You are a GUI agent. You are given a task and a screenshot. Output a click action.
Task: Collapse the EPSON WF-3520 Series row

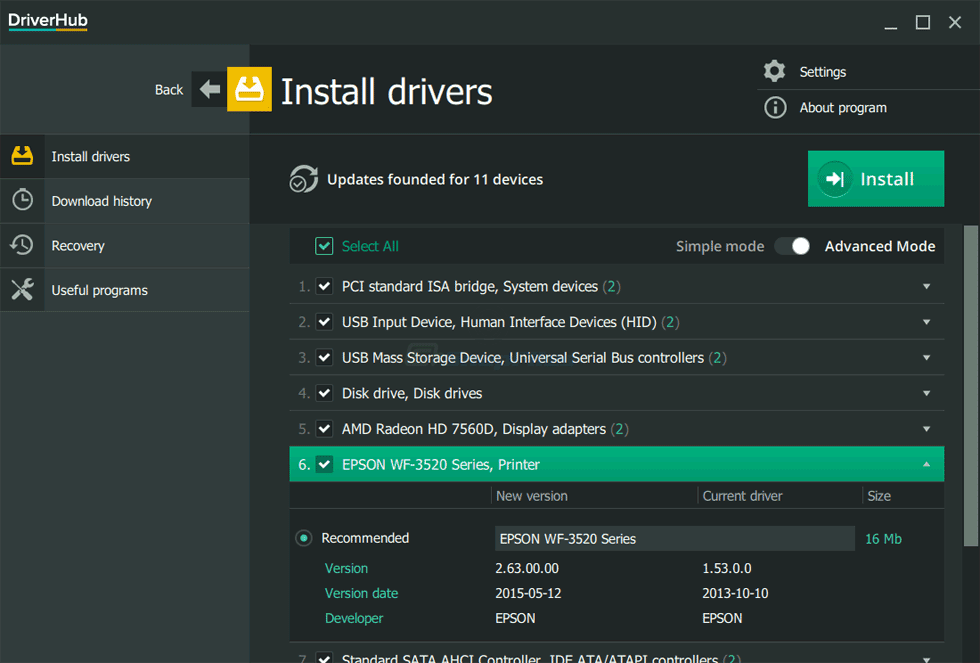926,464
